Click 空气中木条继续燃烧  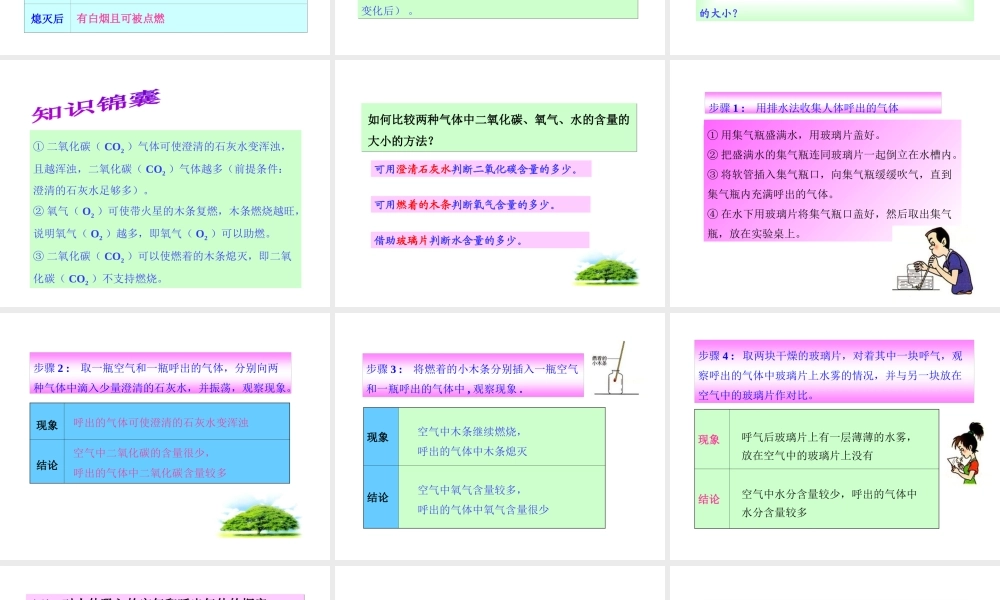tap(469, 432)
